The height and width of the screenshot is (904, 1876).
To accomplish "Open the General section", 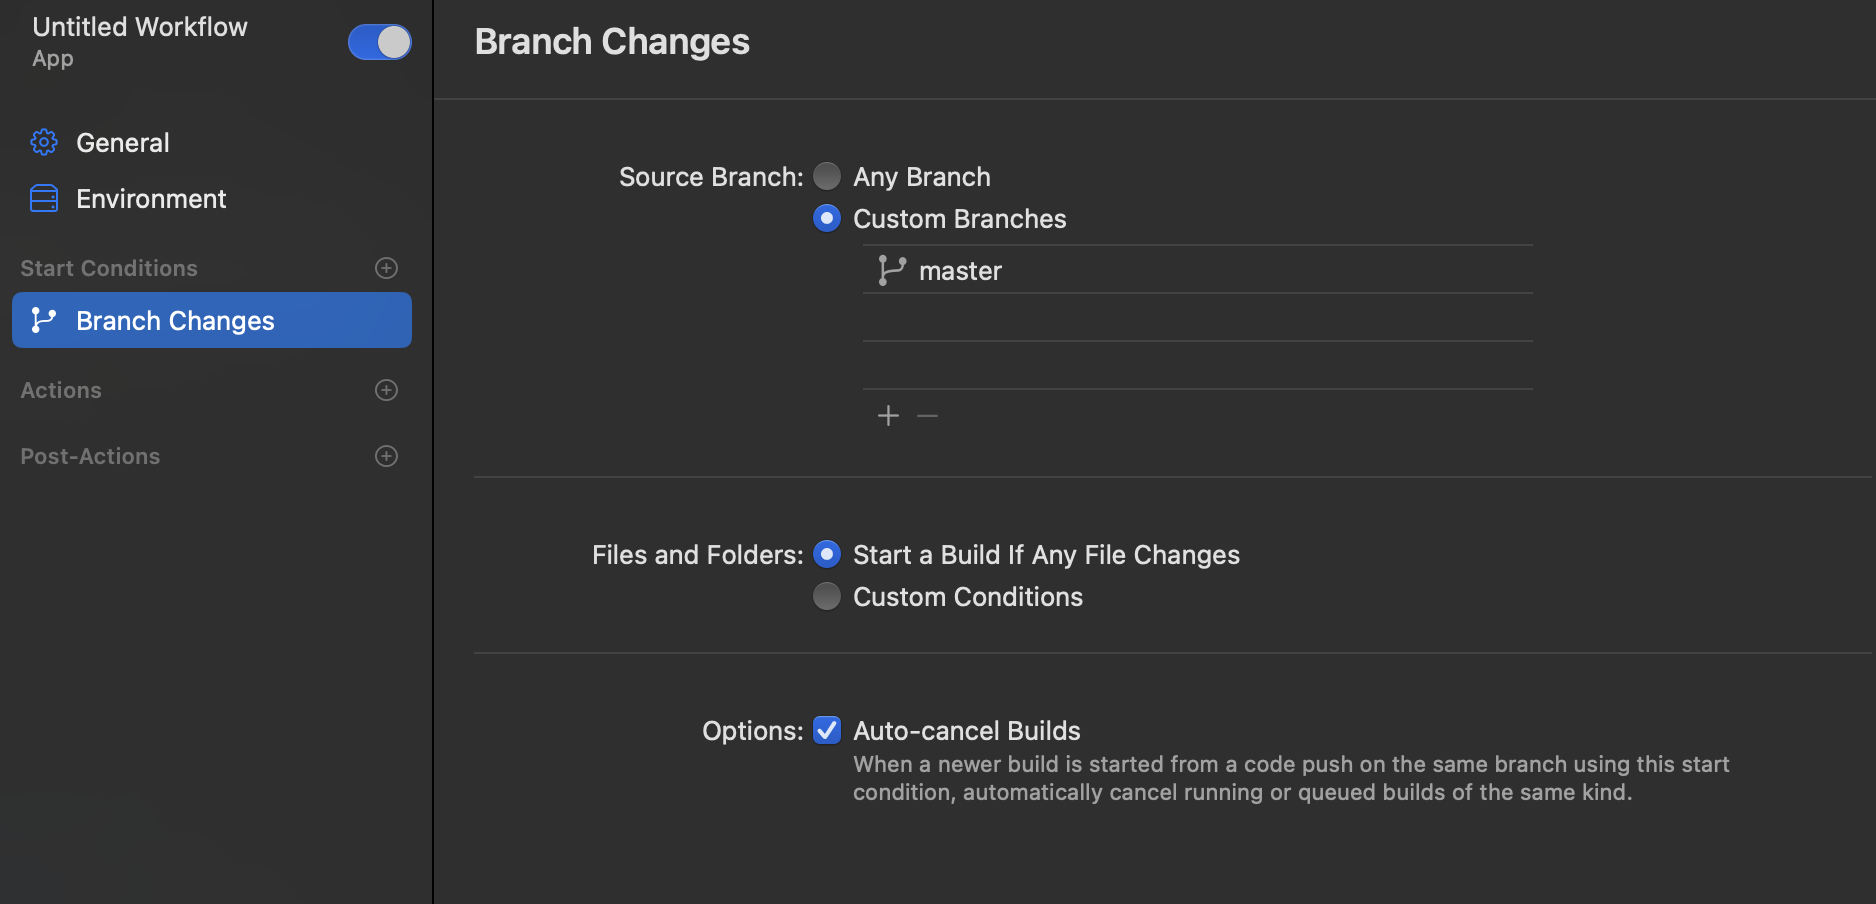I will click(122, 141).
